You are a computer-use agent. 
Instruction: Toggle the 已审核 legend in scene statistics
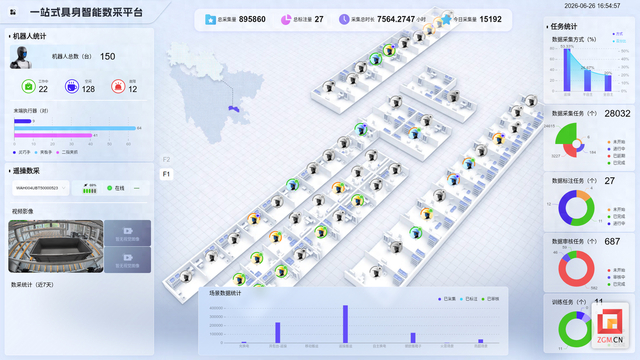pyautogui.click(x=490, y=299)
